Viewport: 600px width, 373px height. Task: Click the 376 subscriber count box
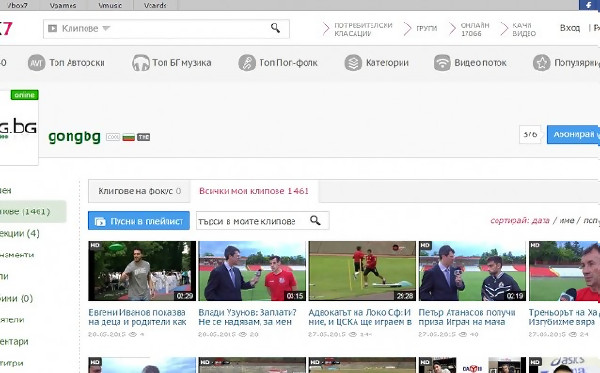[530, 135]
